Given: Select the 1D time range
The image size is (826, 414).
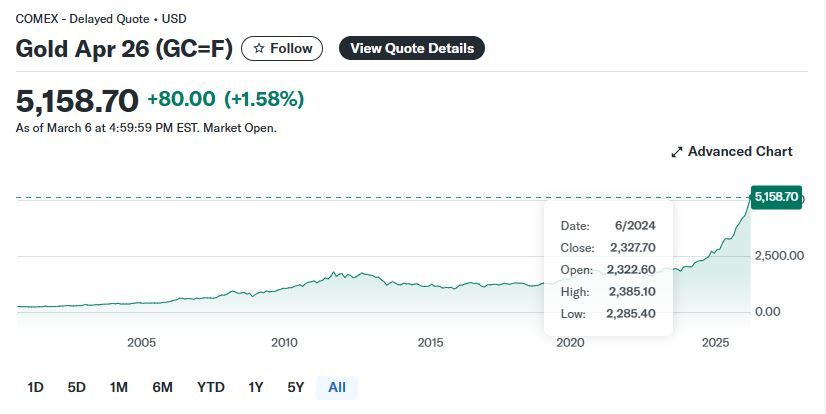Looking at the screenshot, I should (x=35, y=387).
